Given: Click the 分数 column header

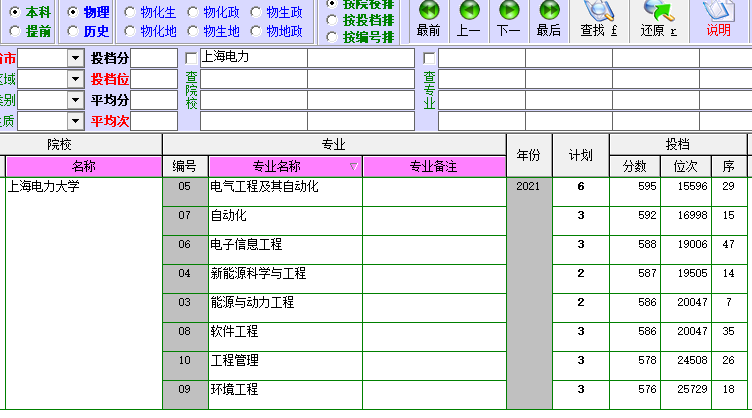Looking at the screenshot, I should [634, 166].
